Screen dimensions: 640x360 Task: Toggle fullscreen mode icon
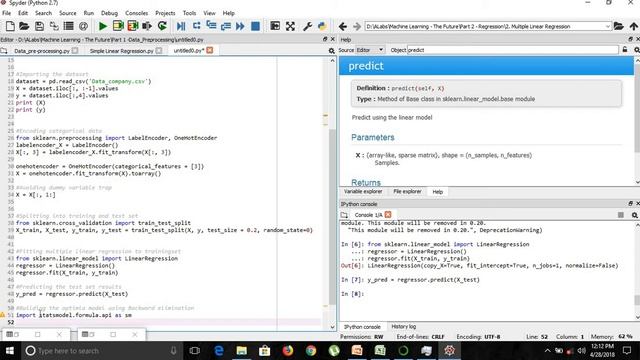point(290,26)
